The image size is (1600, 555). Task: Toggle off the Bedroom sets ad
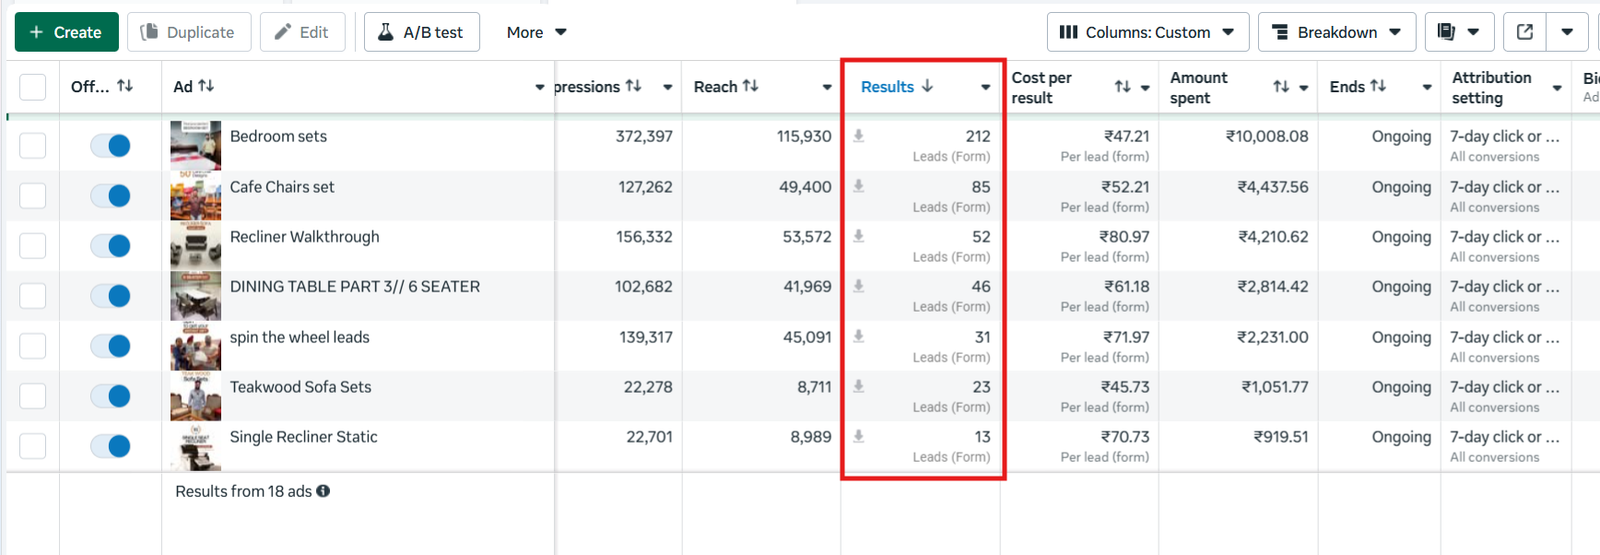[x=110, y=146]
